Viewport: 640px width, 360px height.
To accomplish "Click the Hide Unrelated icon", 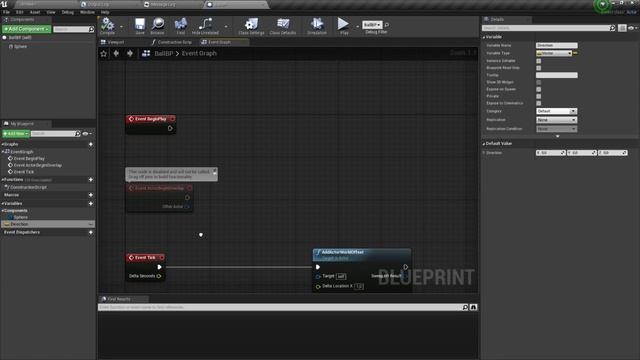I will (x=205, y=25).
